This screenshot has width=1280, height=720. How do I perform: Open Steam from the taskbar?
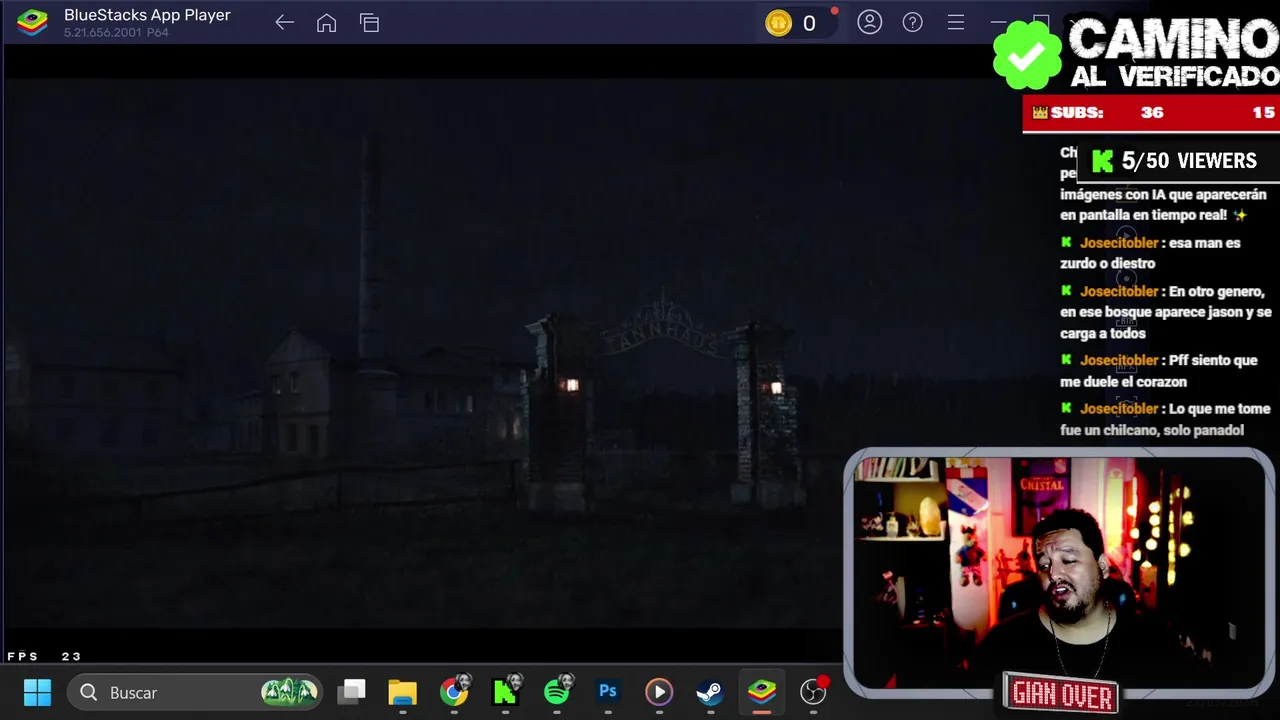pos(709,692)
